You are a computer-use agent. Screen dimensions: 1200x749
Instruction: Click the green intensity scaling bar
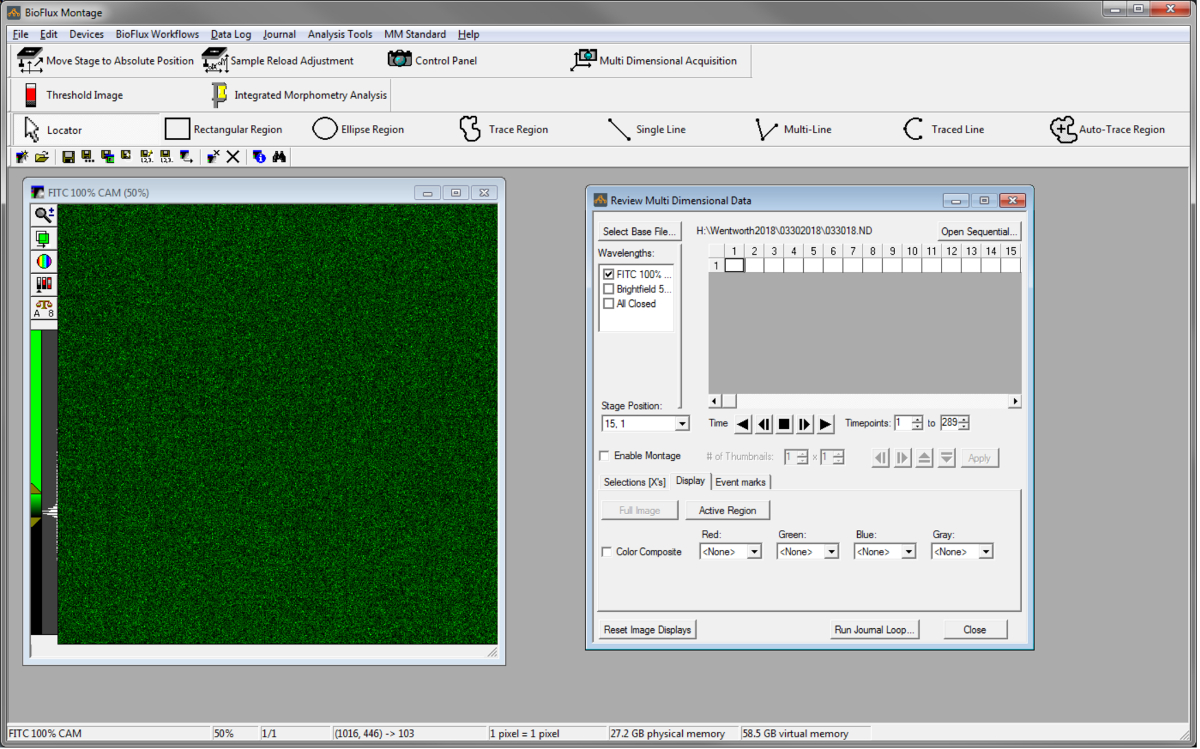[x=36, y=405]
